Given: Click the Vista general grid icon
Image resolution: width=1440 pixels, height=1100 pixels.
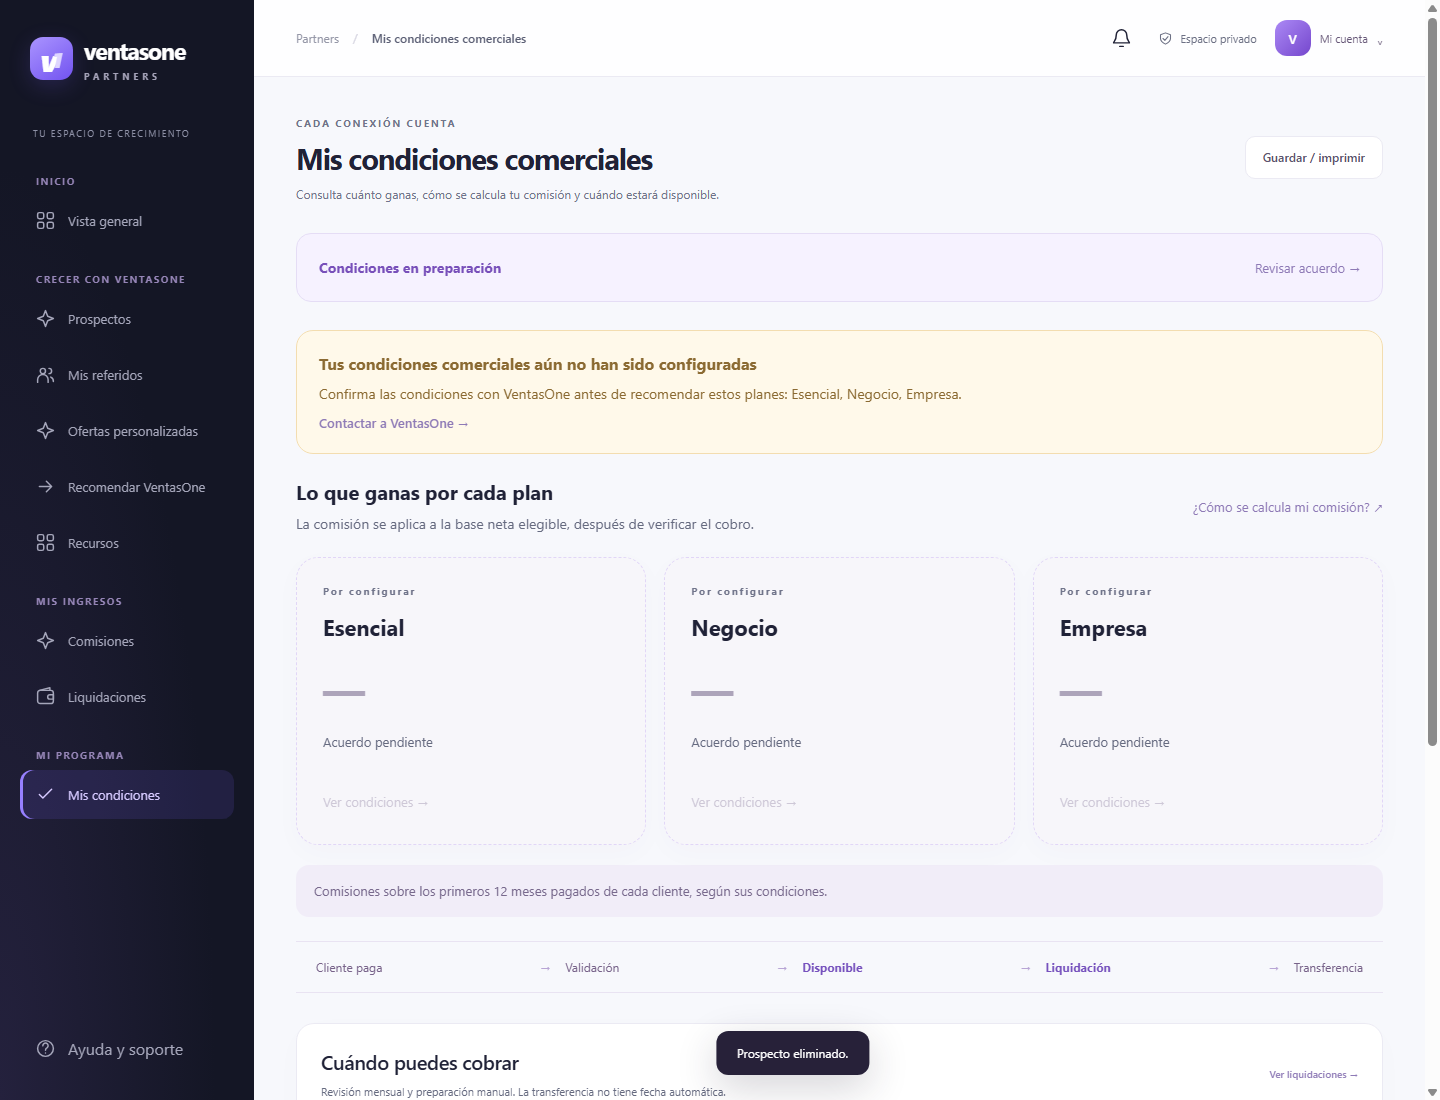Looking at the screenshot, I should (x=45, y=221).
